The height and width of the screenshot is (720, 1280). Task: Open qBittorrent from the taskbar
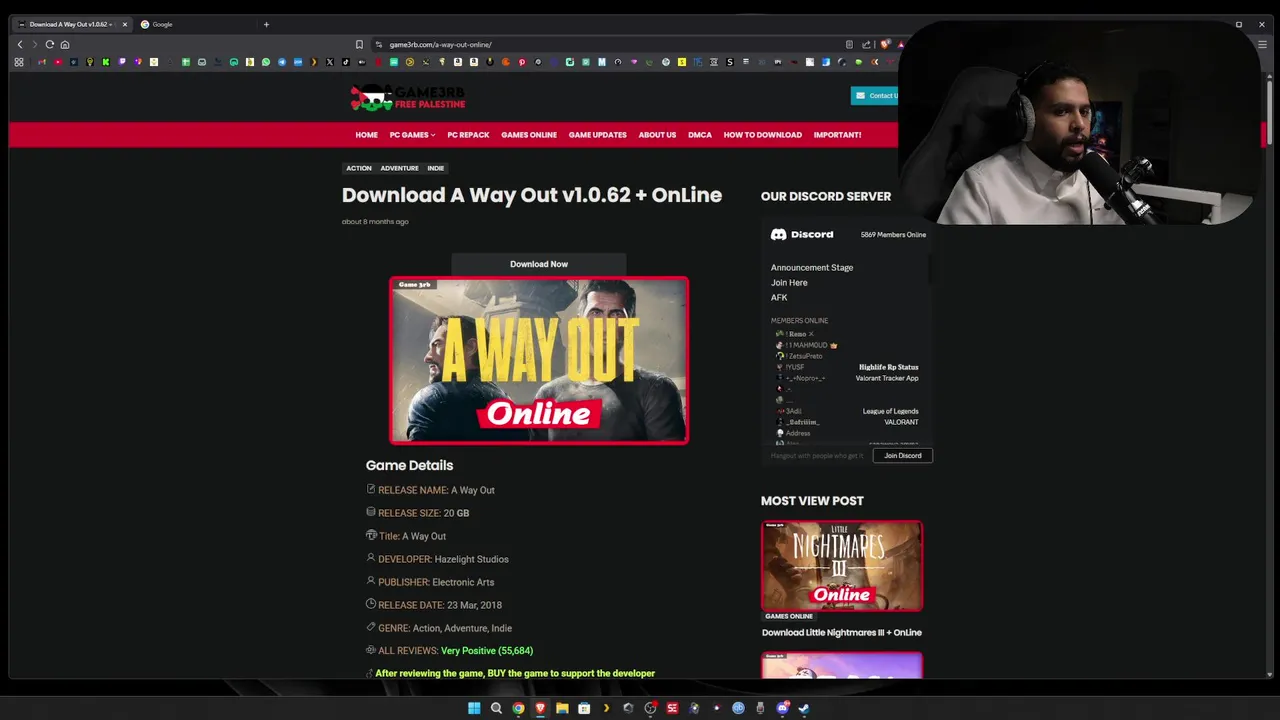tap(738, 708)
